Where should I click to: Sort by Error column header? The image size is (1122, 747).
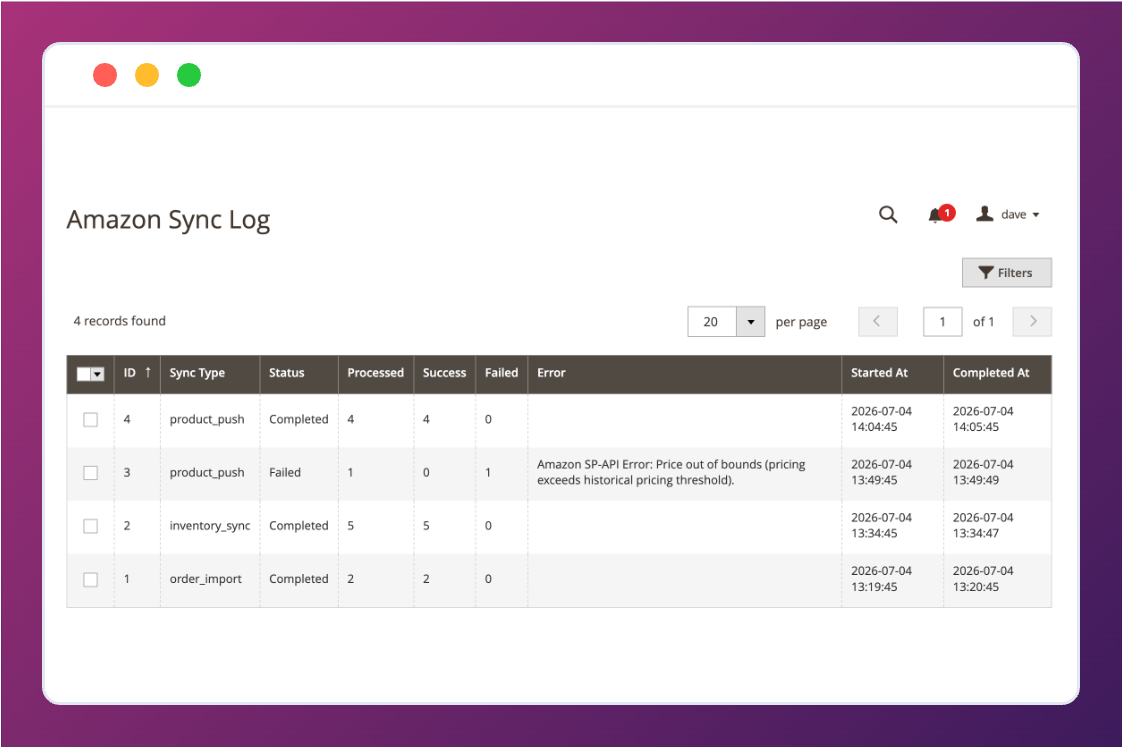click(684, 373)
